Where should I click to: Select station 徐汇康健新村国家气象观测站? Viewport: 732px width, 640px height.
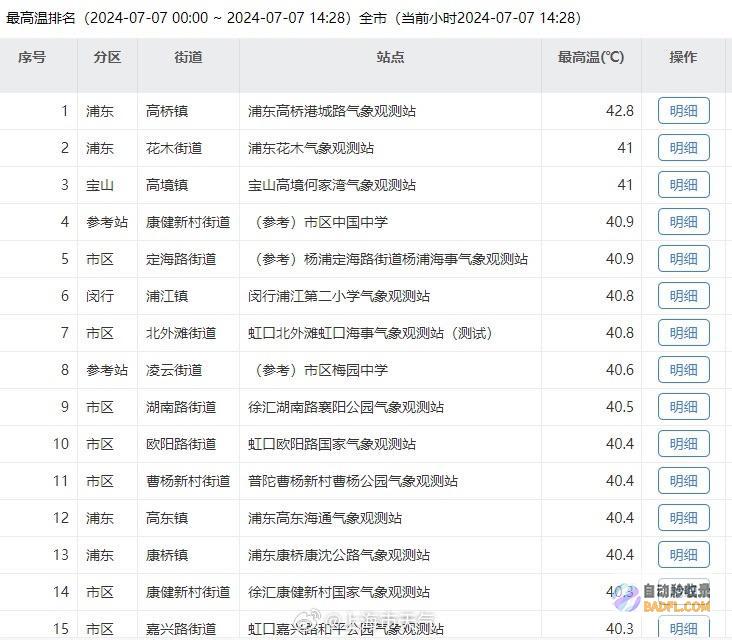[x=339, y=592]
